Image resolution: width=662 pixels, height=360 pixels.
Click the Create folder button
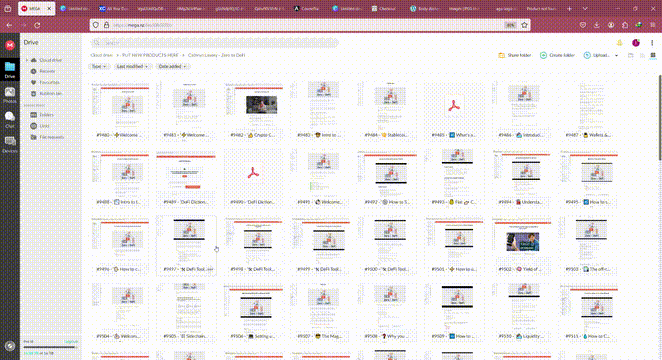[x=557, y=55]
